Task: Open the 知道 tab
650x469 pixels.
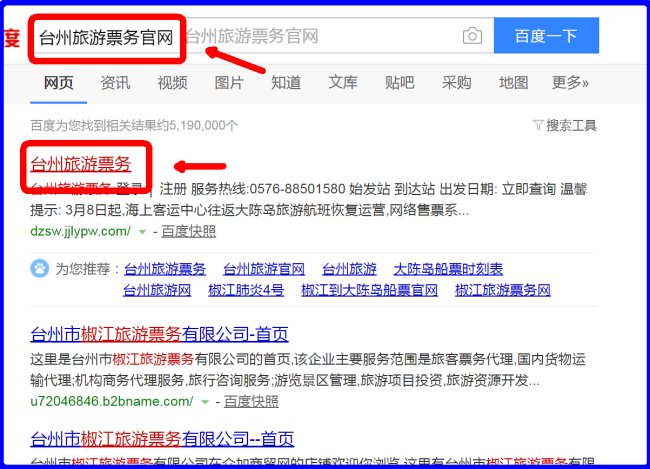Action: point(286,83)
